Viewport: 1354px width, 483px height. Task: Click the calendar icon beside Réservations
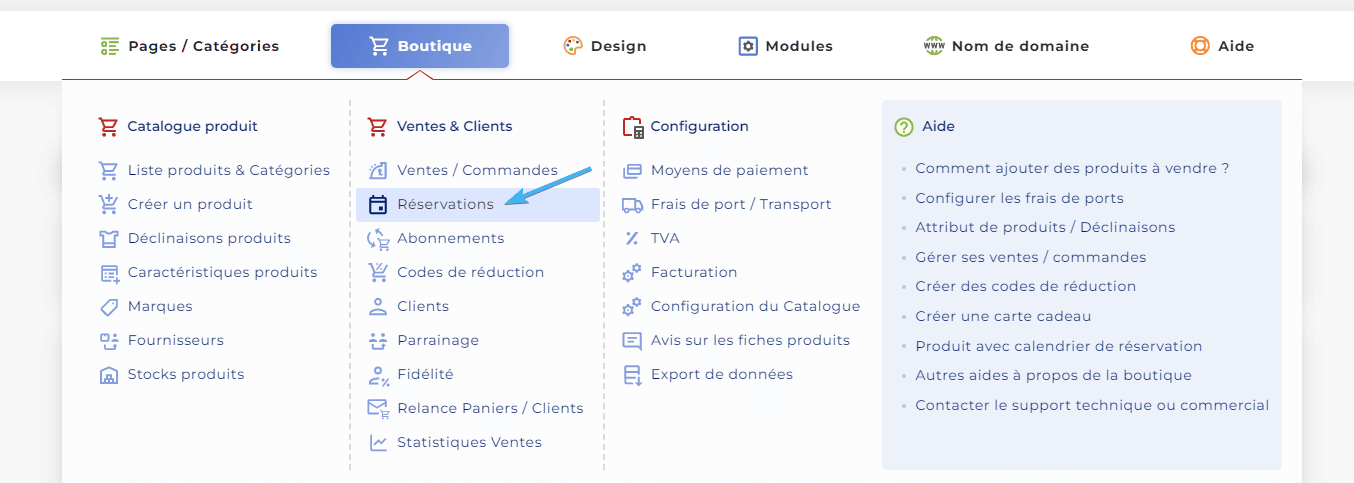[x=378, y=205]
